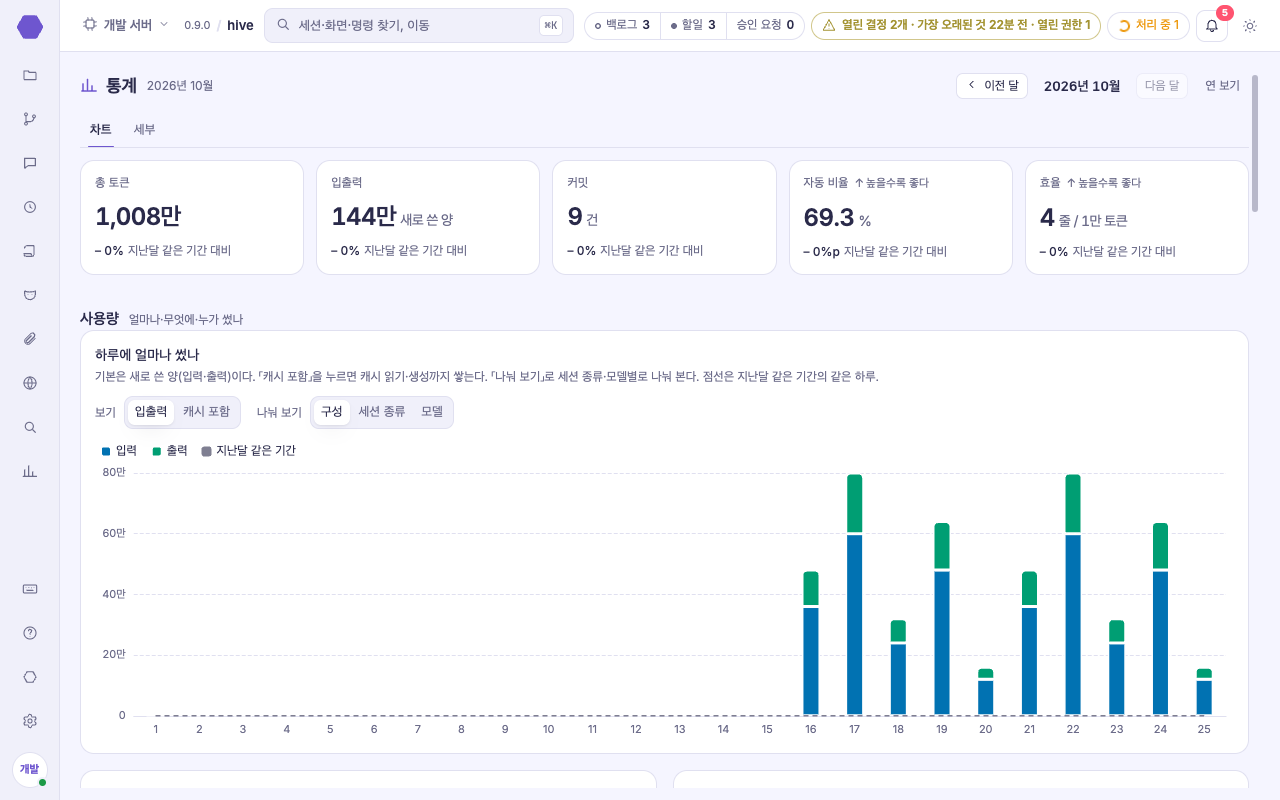Open the settings gear icon
This screenshot has width=1280, height=800.
(x=30, y=721)
